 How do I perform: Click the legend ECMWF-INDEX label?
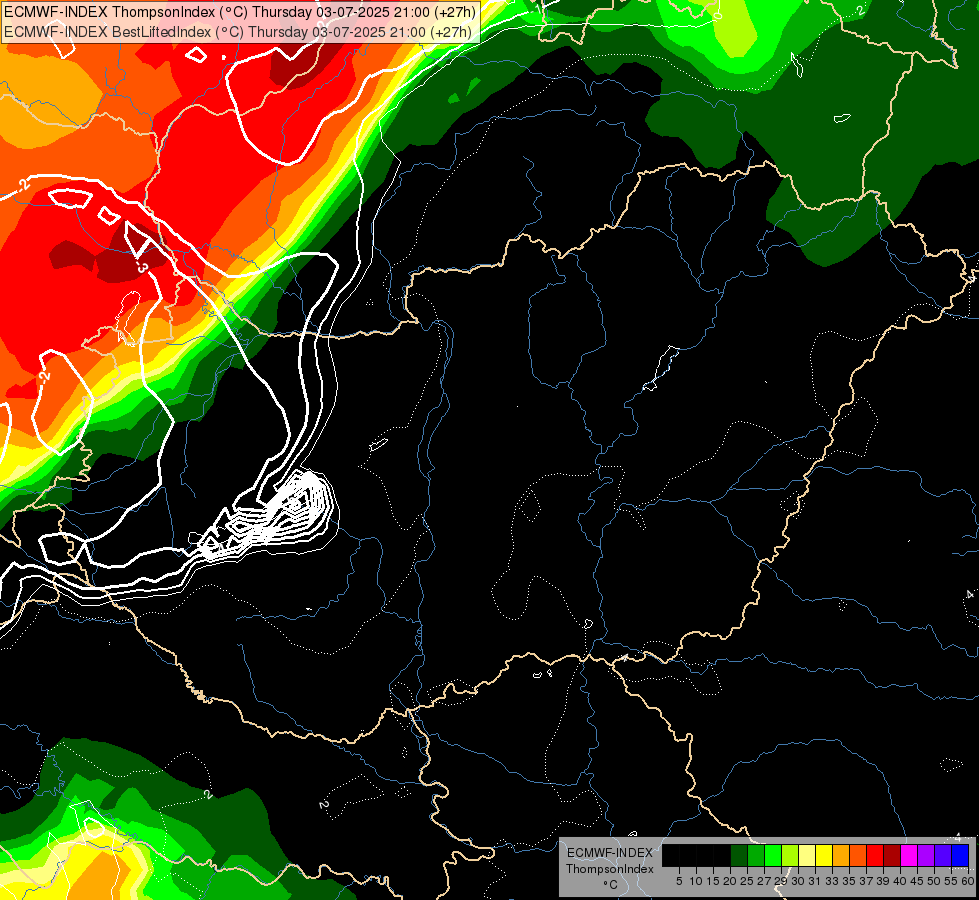coord(610,853)
